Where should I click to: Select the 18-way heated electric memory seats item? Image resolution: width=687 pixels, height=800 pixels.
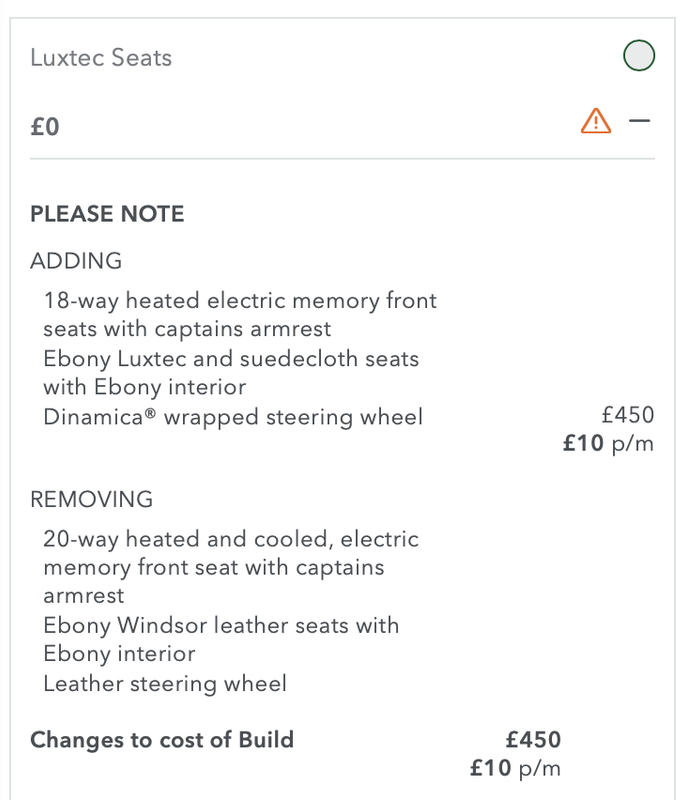240,314
